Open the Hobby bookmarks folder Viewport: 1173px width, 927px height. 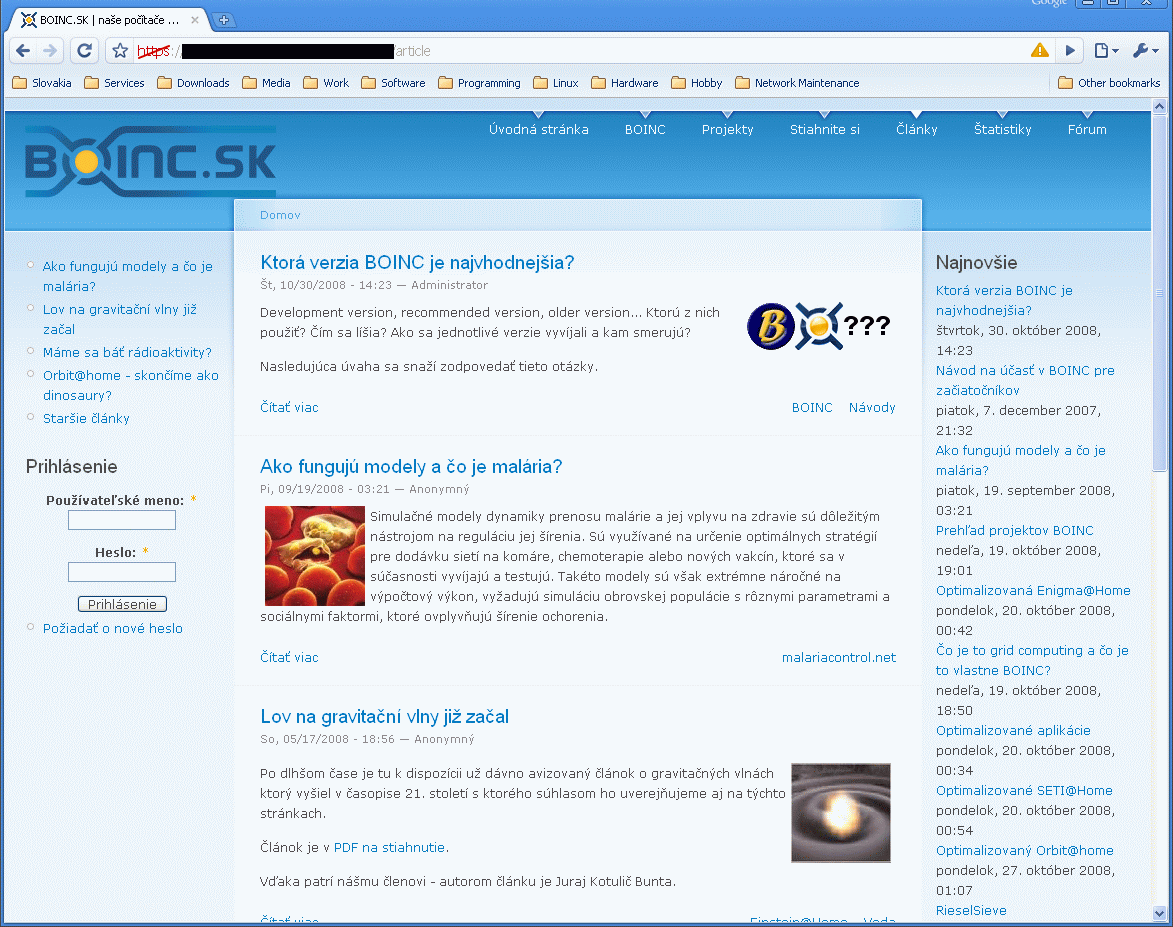click(x=696, y=83)
